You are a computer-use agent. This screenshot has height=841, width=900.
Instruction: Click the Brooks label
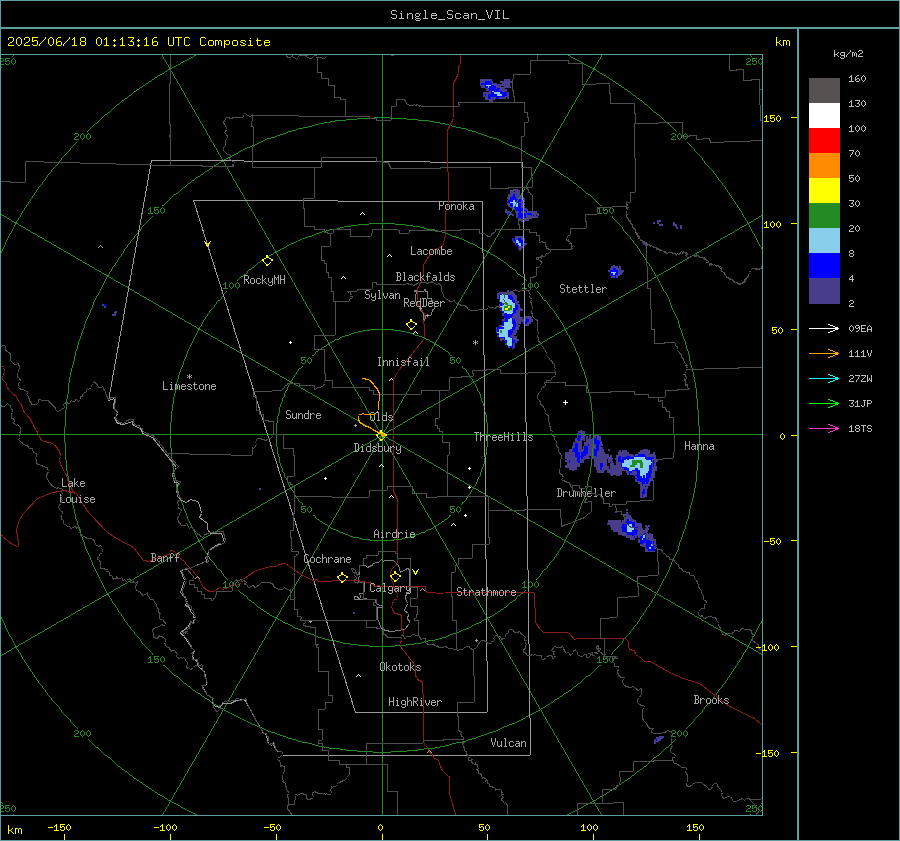point(711,700)
